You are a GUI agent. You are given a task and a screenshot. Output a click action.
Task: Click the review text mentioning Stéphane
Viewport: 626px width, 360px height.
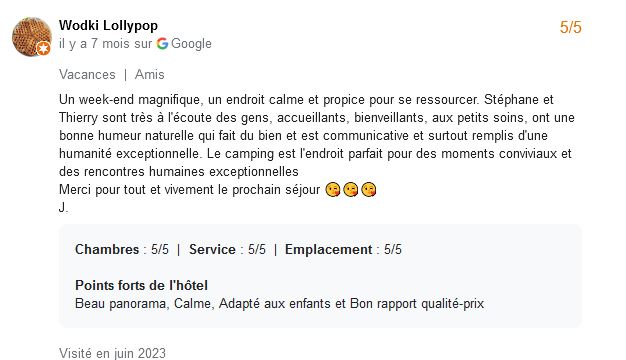pos(315,136)
